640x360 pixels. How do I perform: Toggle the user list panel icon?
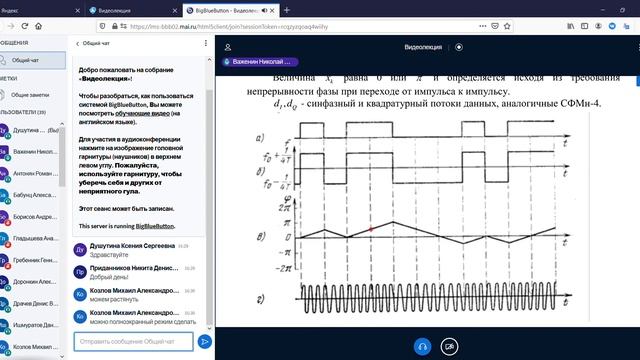click(228, 47)
